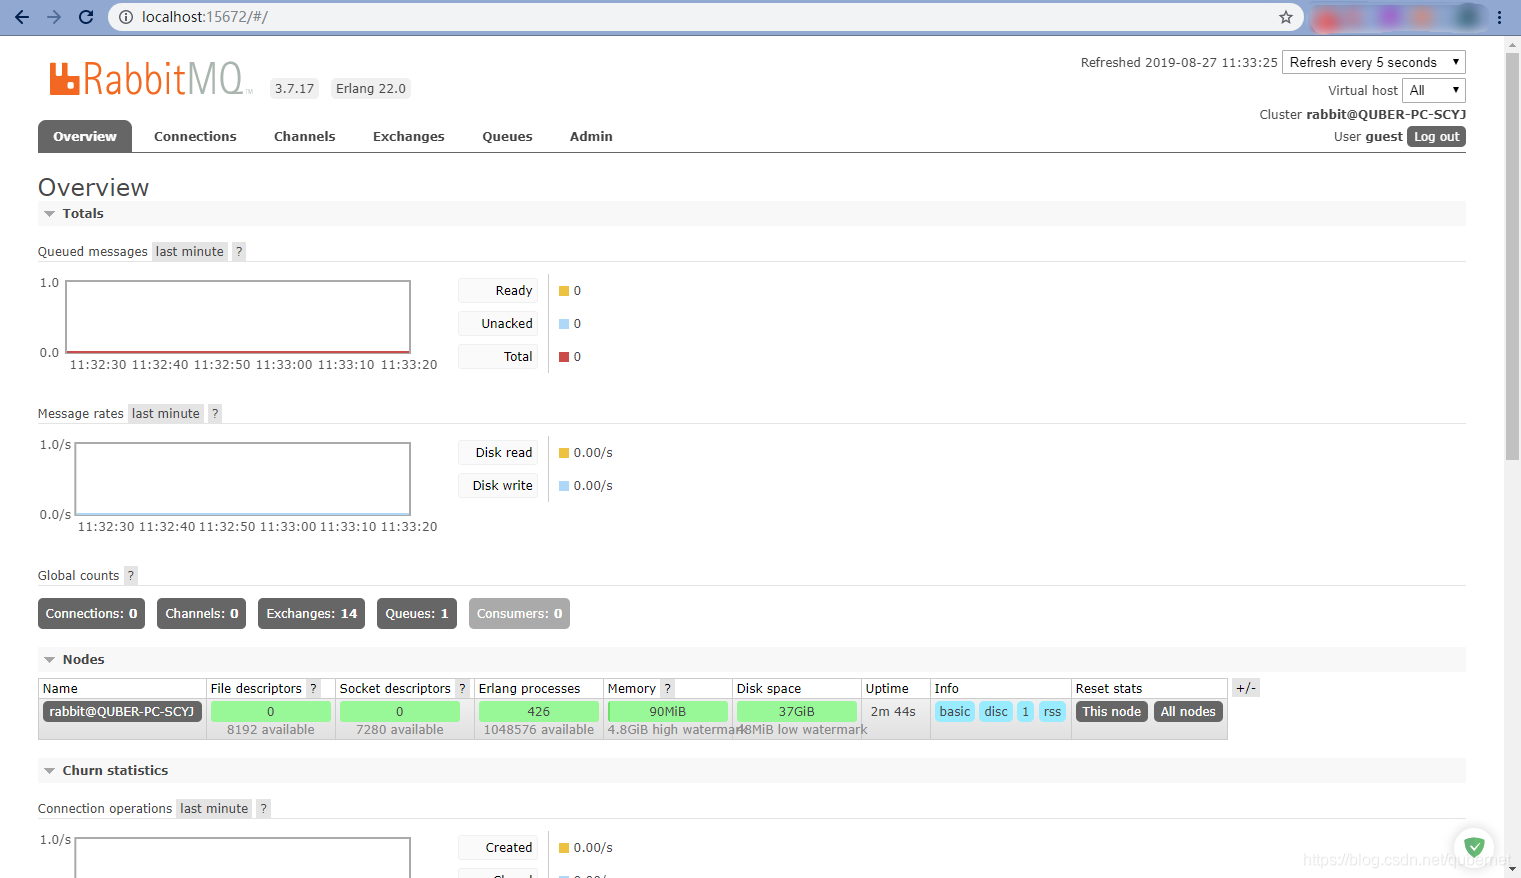Open help for File descriptors column
Screen dimensions: 1521x878
[313, 688]
